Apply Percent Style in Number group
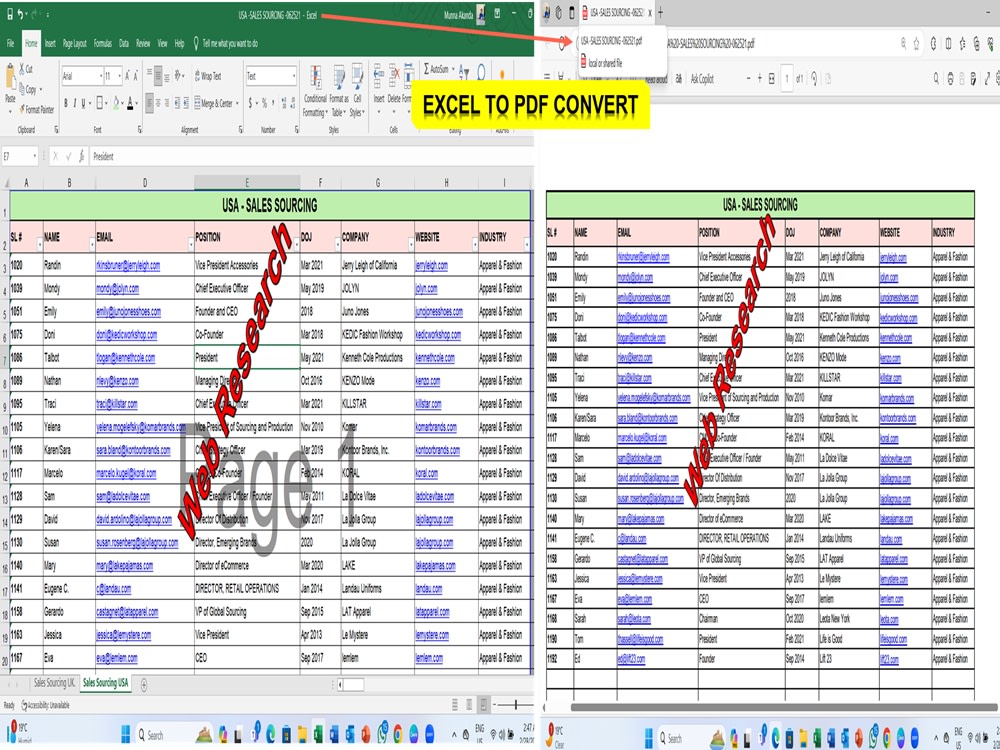This screenshot has width=1000, height=750. [x=264, y=103]
